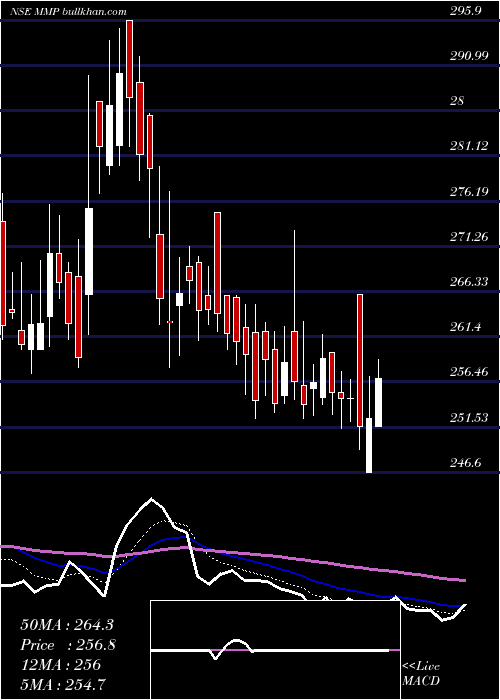Click the 12MA : 256 readout
Image resolution: width=500 pixels, height=700 pixels.
click(60, 665)
